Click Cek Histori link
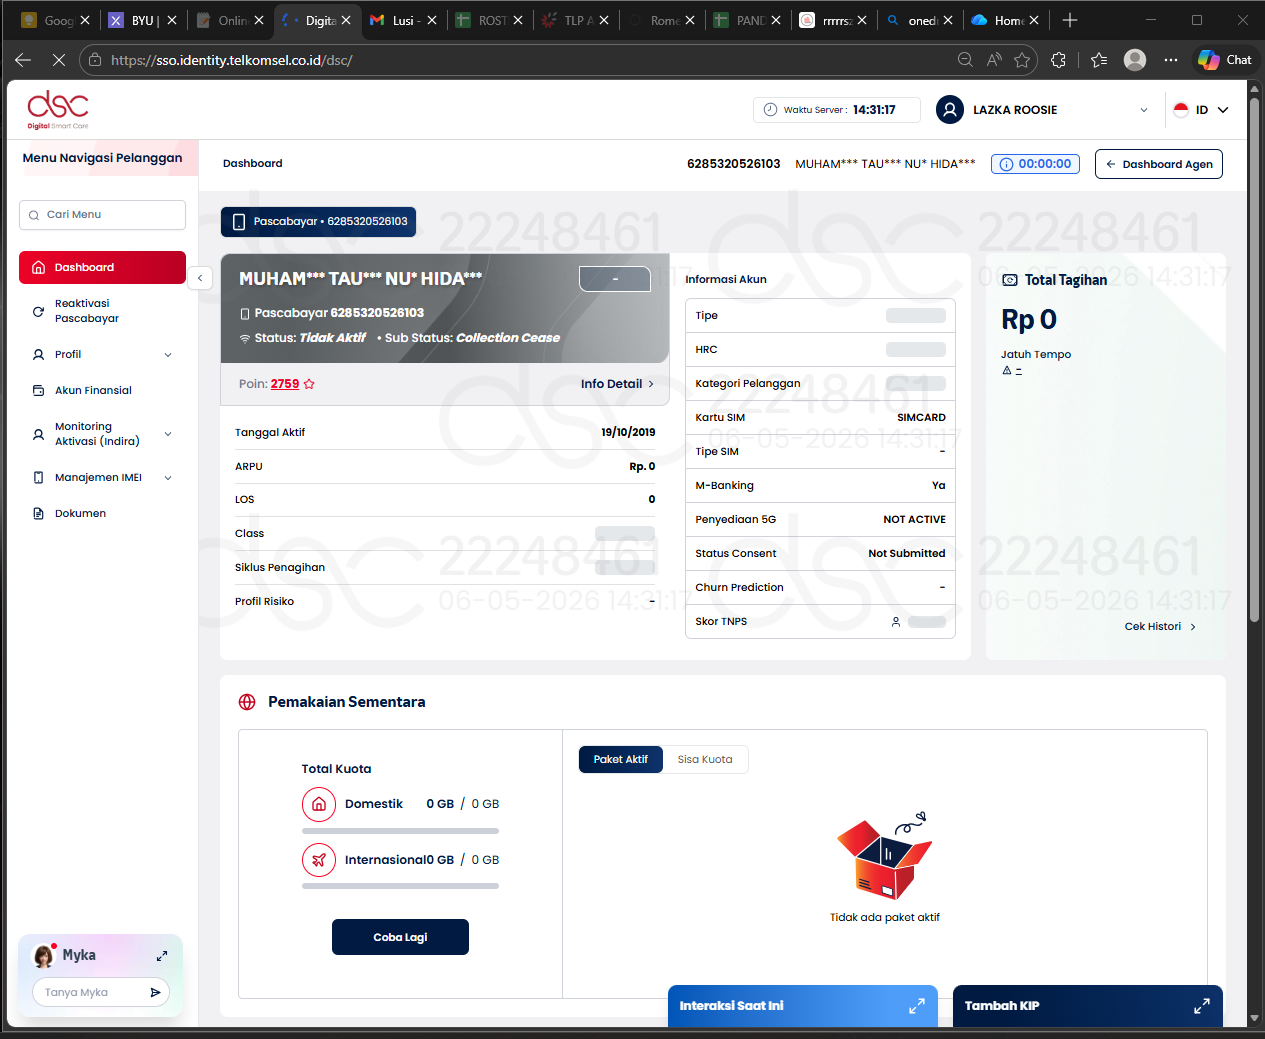The image size is (1265, 1039). 1160,627
